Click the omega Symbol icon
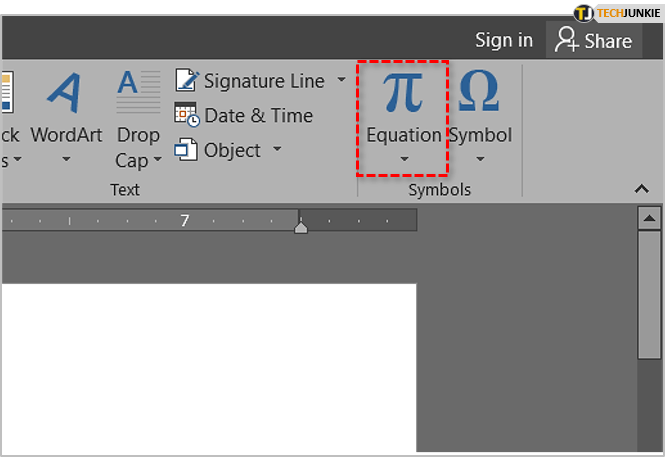The width and height of the screenshot is (668, 457). 479,94
